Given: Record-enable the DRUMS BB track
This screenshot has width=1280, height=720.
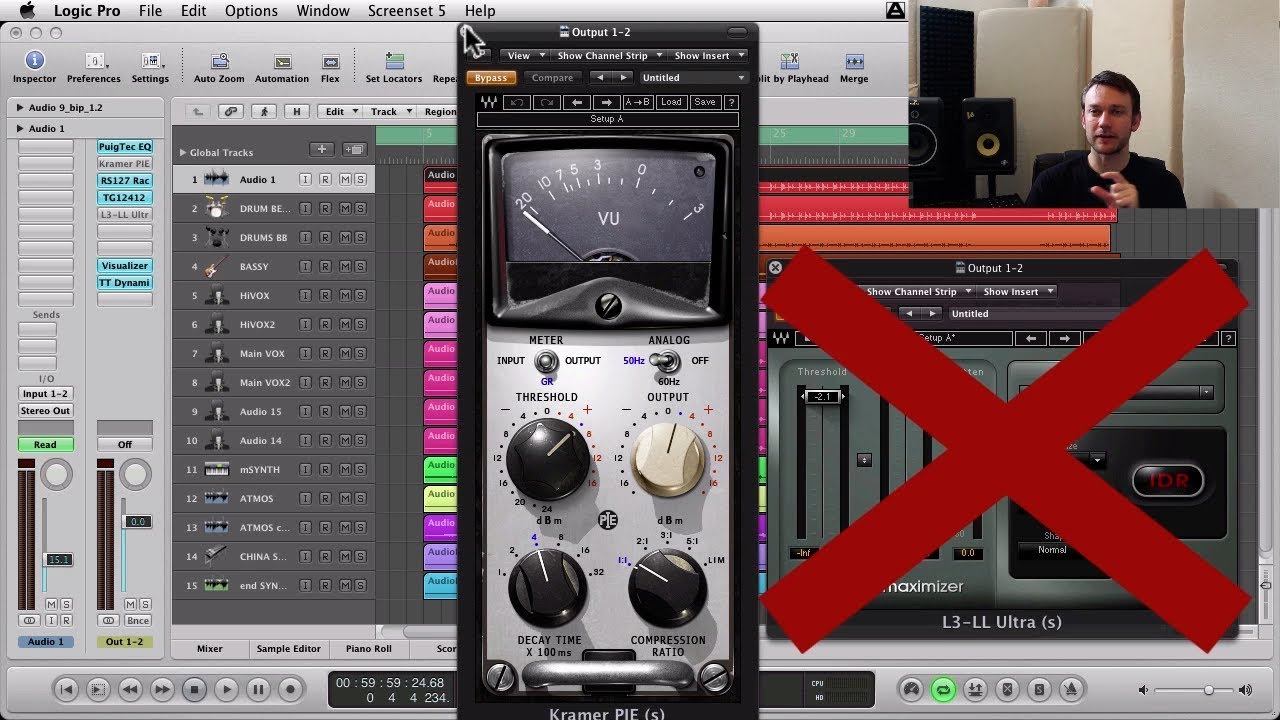Looking at the screenshot, I should (325, 237).
